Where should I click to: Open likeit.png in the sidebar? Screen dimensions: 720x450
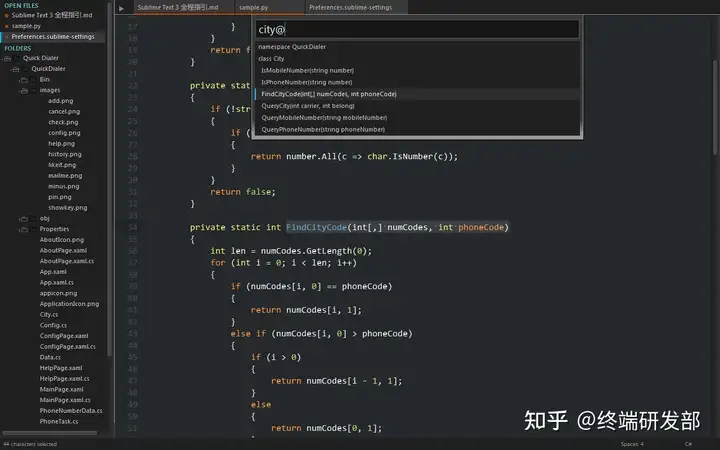click(x=62, y=165)
